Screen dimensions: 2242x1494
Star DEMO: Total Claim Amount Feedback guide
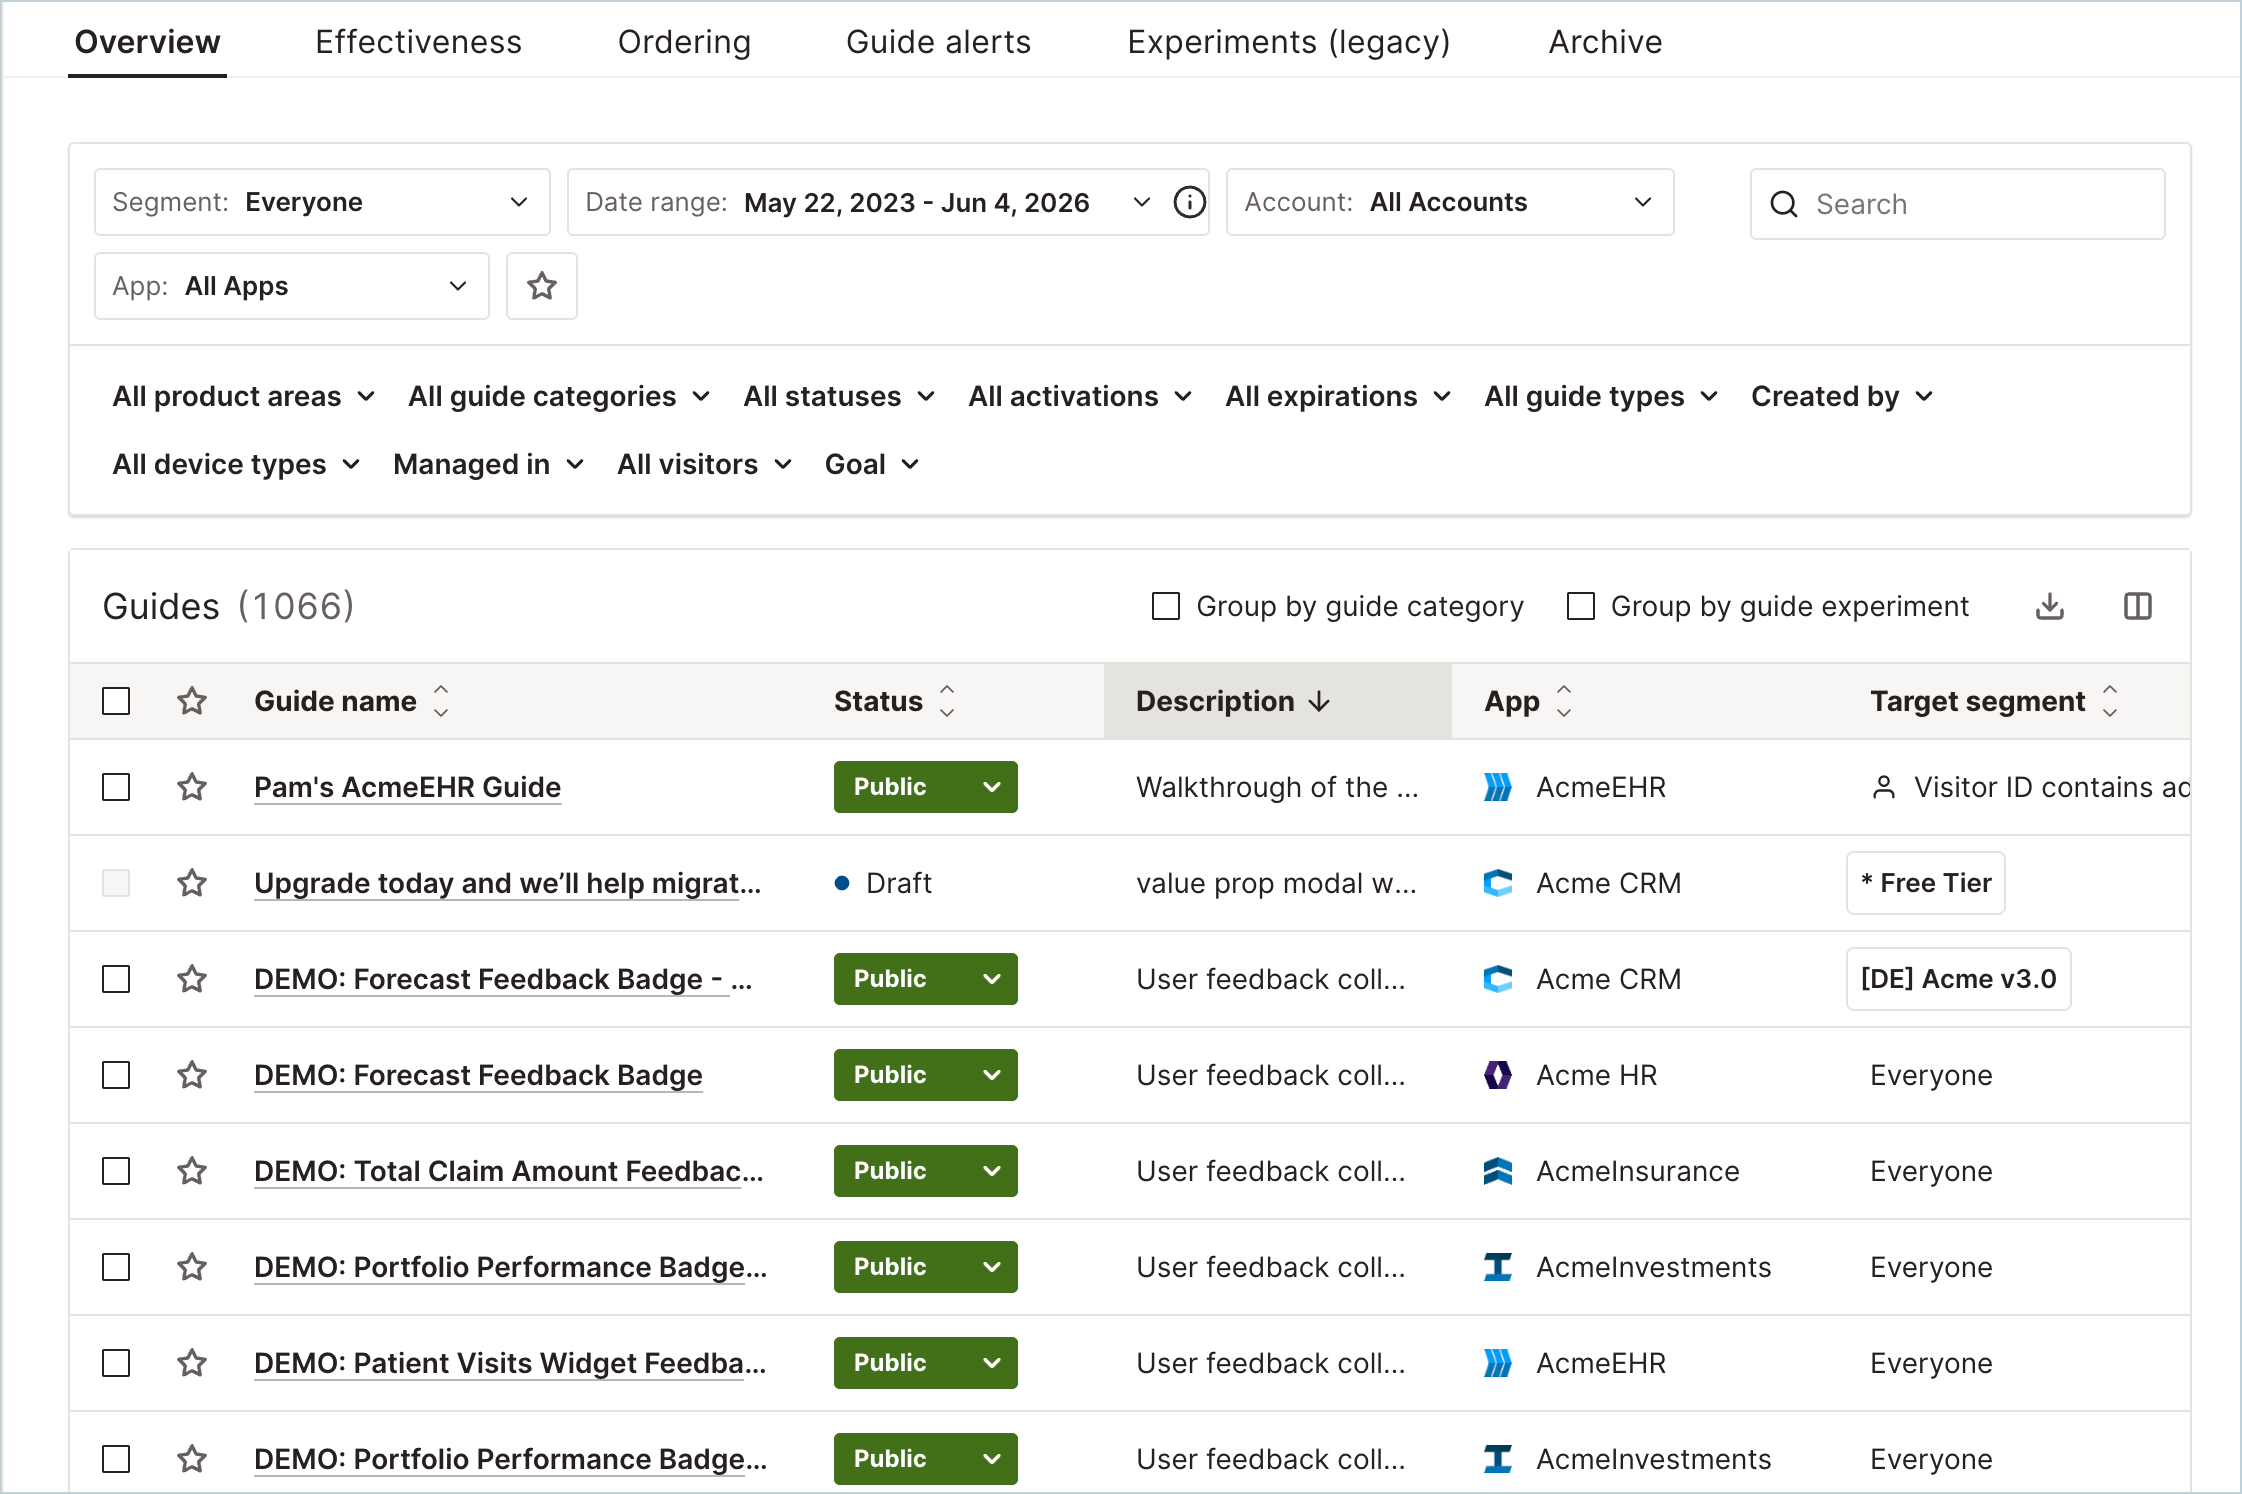coord(192,1171)
